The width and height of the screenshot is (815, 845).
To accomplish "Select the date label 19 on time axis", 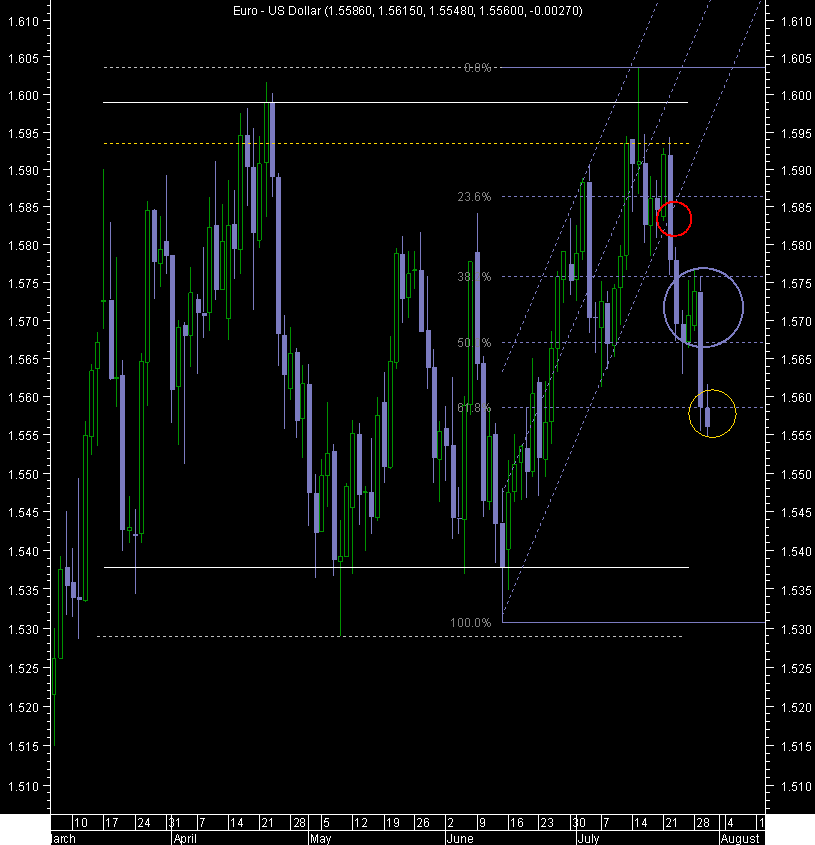I will click(392, 823).
